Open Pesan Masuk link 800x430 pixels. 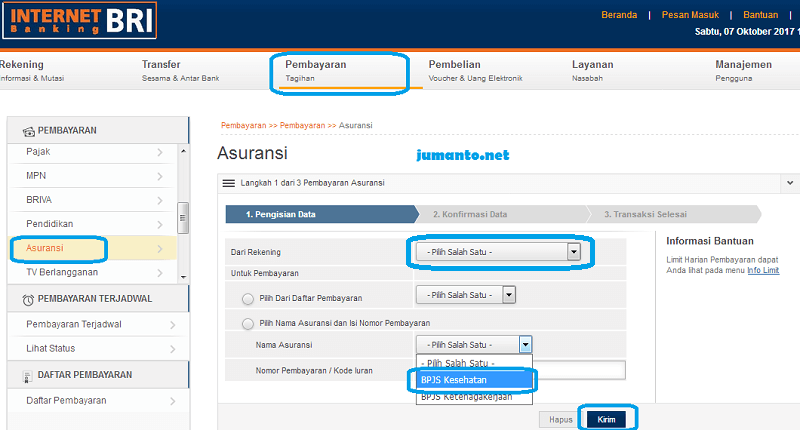pyautogui.click(x=690, y=15)
